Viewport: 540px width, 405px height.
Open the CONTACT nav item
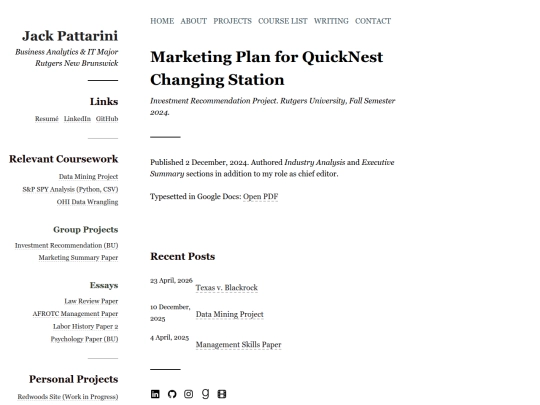coord(373,21)
